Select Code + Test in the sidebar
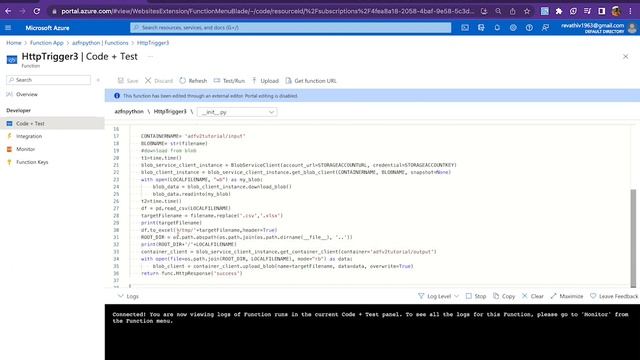640x360 pixels. 52,123
